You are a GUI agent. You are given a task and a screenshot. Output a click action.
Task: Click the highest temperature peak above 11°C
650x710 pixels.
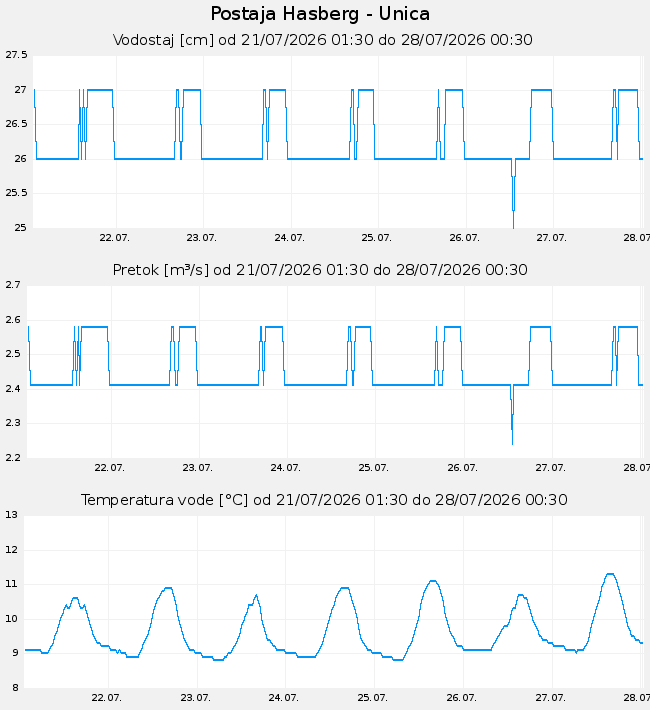610,574
